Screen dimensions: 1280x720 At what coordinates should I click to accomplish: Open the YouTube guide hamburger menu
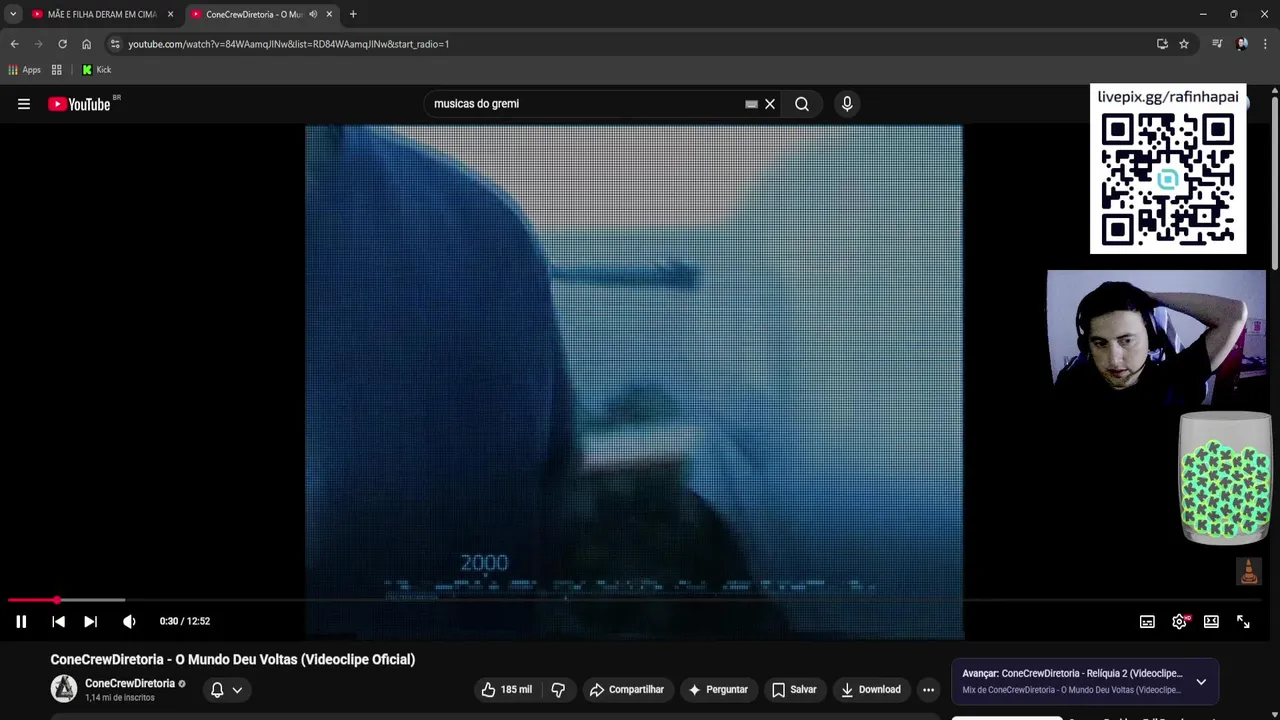click(24, 104)
